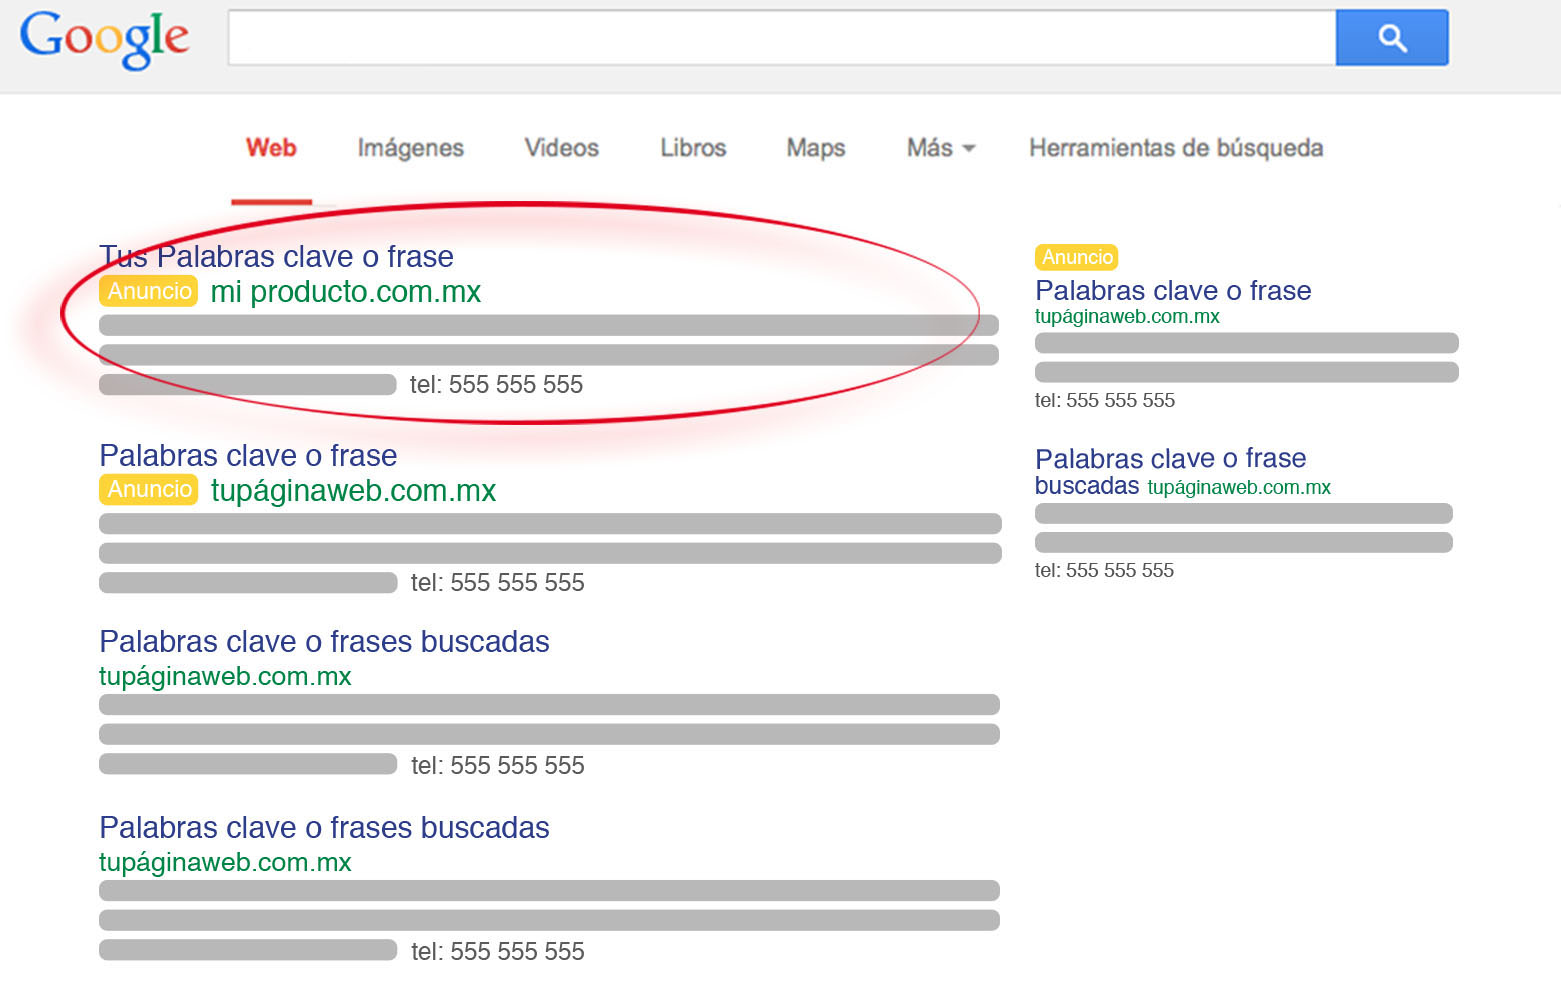Click the Anuncio badge atop the right sidebar
The width and height of the screenshot is (1561, 984).
tap(1076, 257)
